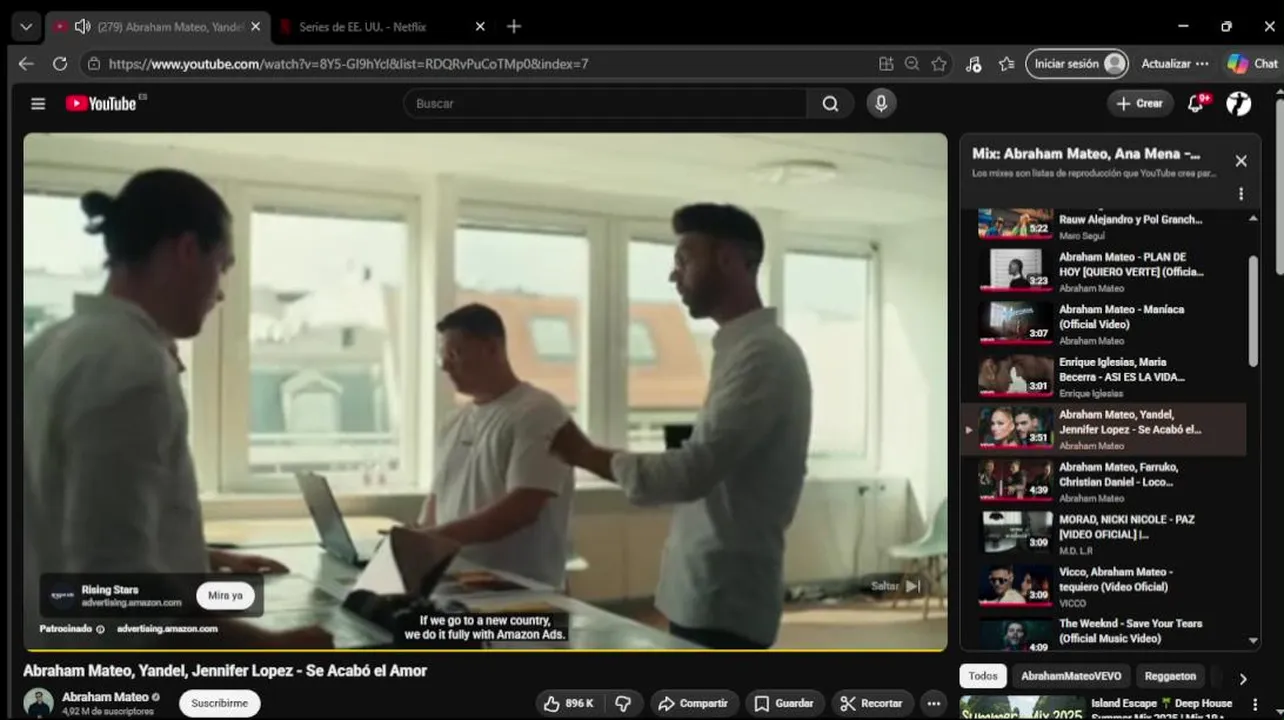
Task: Close the Netflix tab
Action: click(x=480, y=27)
